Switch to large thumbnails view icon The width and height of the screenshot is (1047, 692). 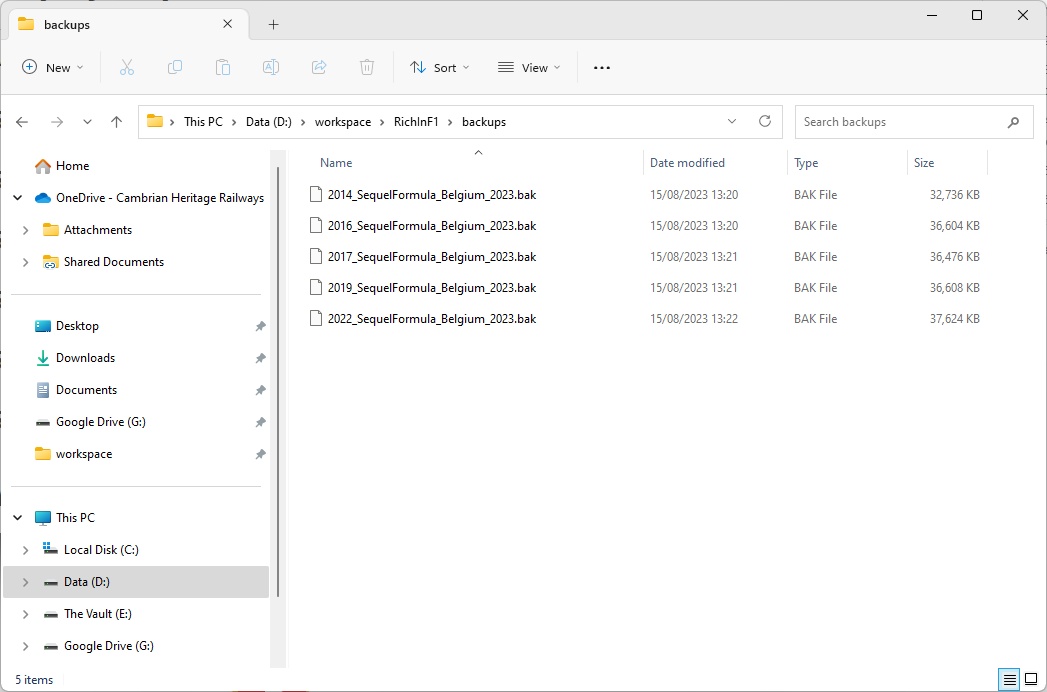point(1031,680)
